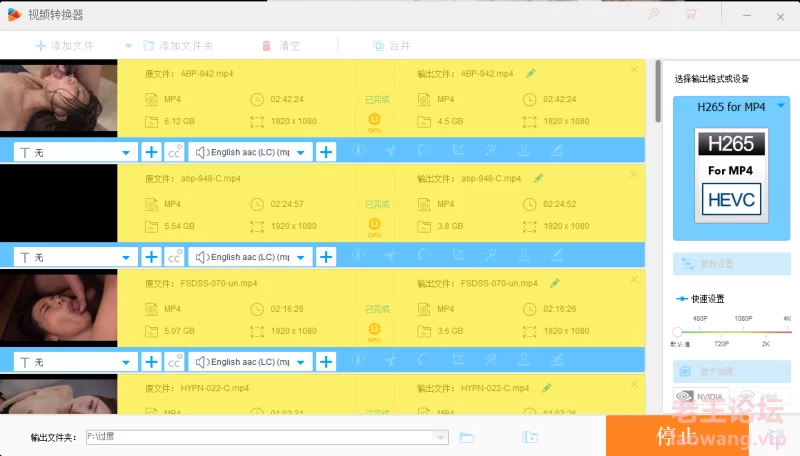Click the Clear (清空) trash button
Screen dimensions: 800x456
281,46
